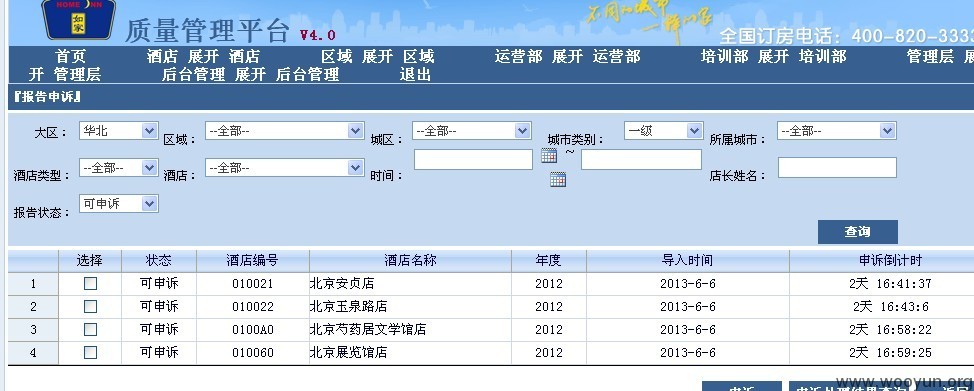Open the 酒店类型 dropdown
974x391 pixels.
[x=119, y=167]
